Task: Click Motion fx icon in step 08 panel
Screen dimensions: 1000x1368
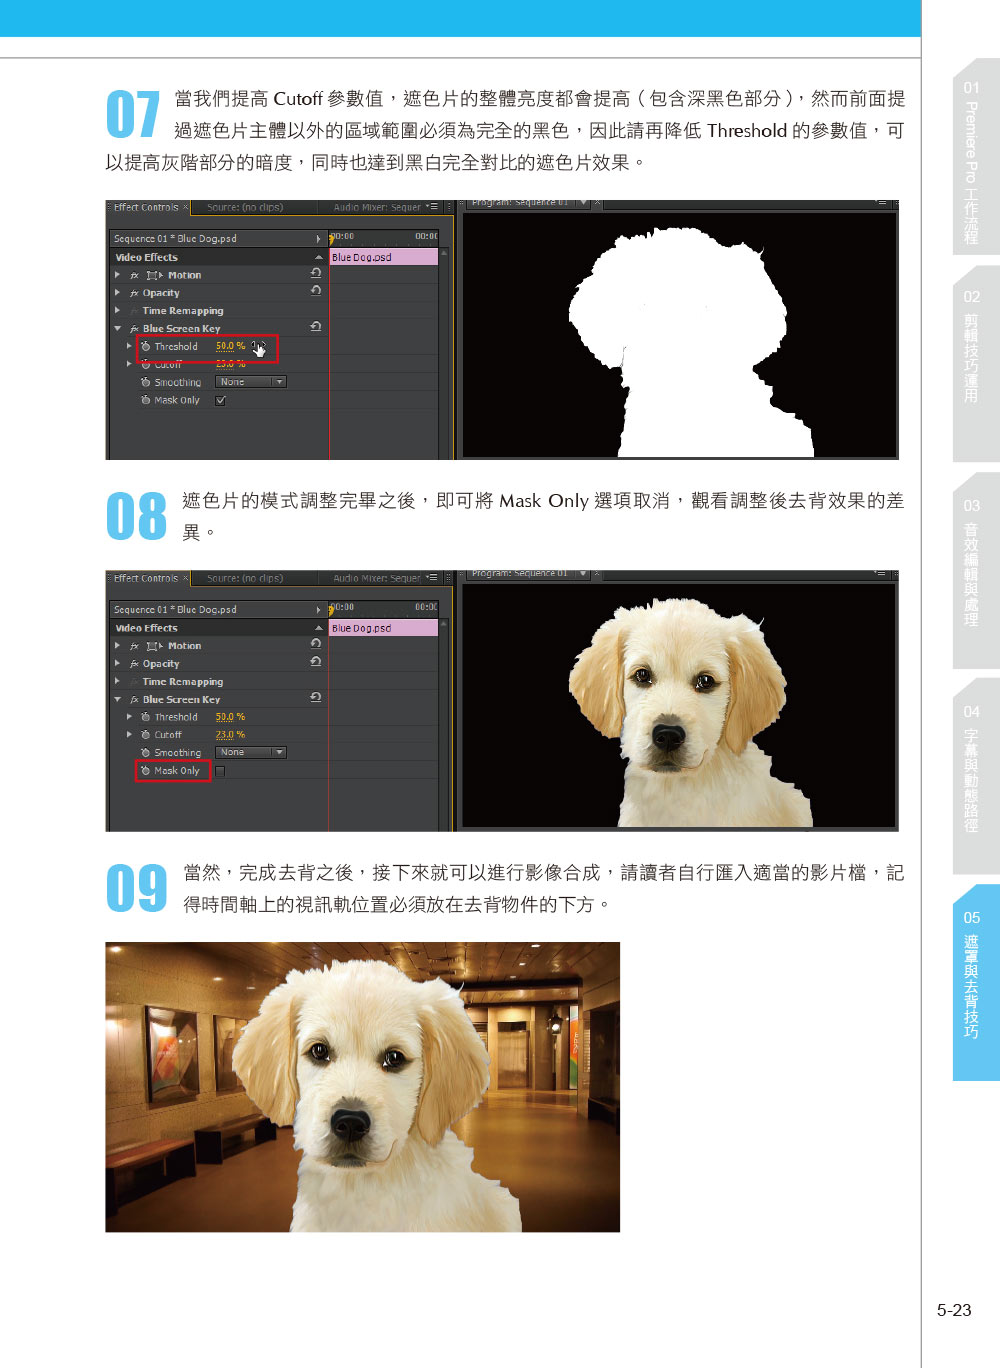Action: pyautogui.click(x=134, y=646)
